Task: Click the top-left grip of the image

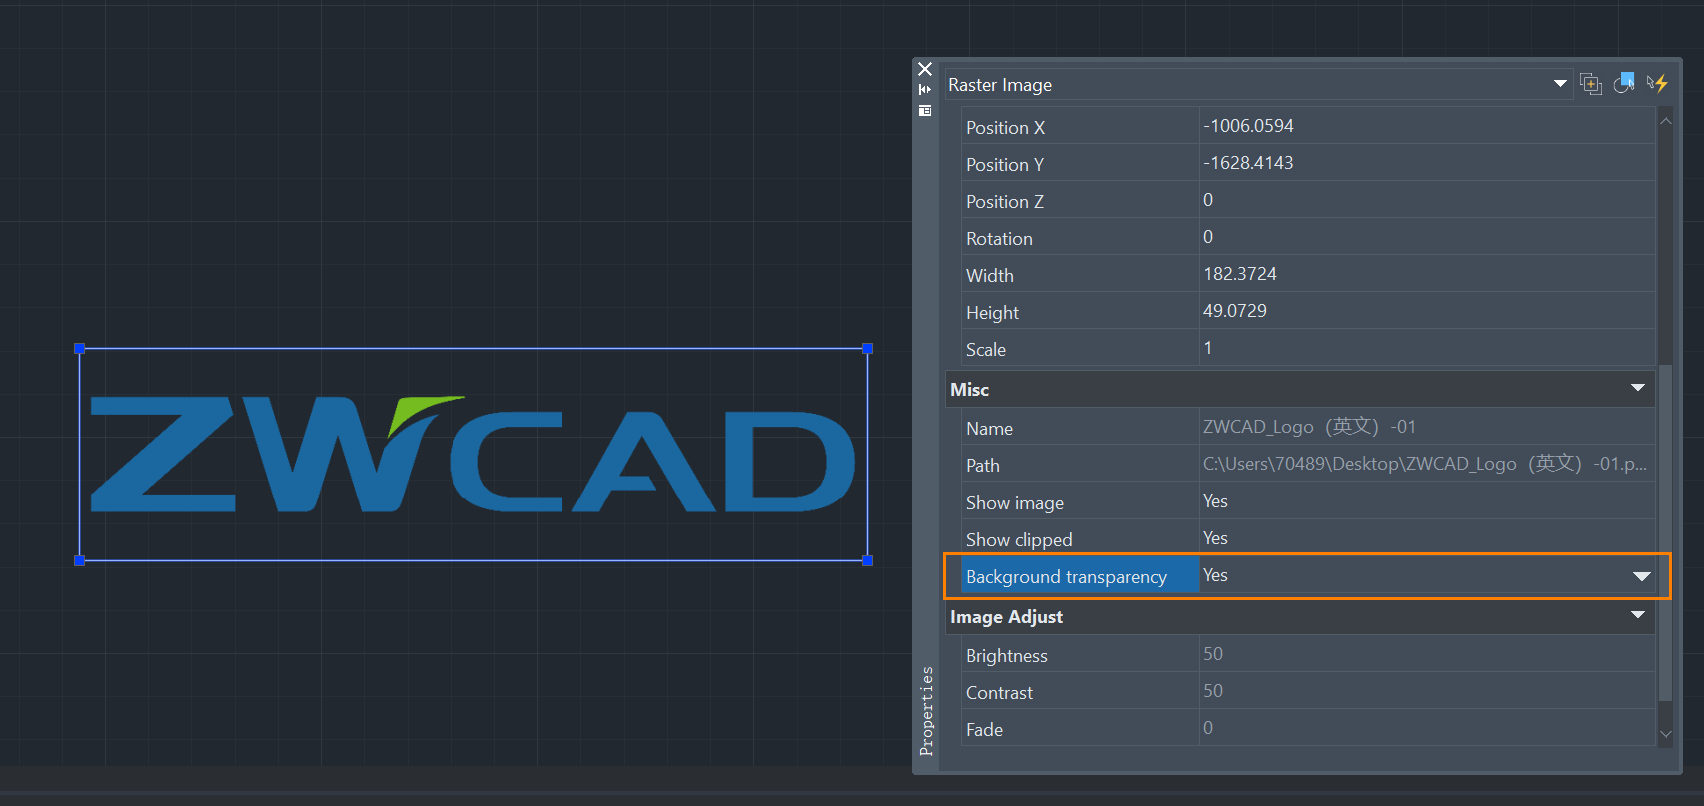Action: pyautogui.click(x=80, y=349)
